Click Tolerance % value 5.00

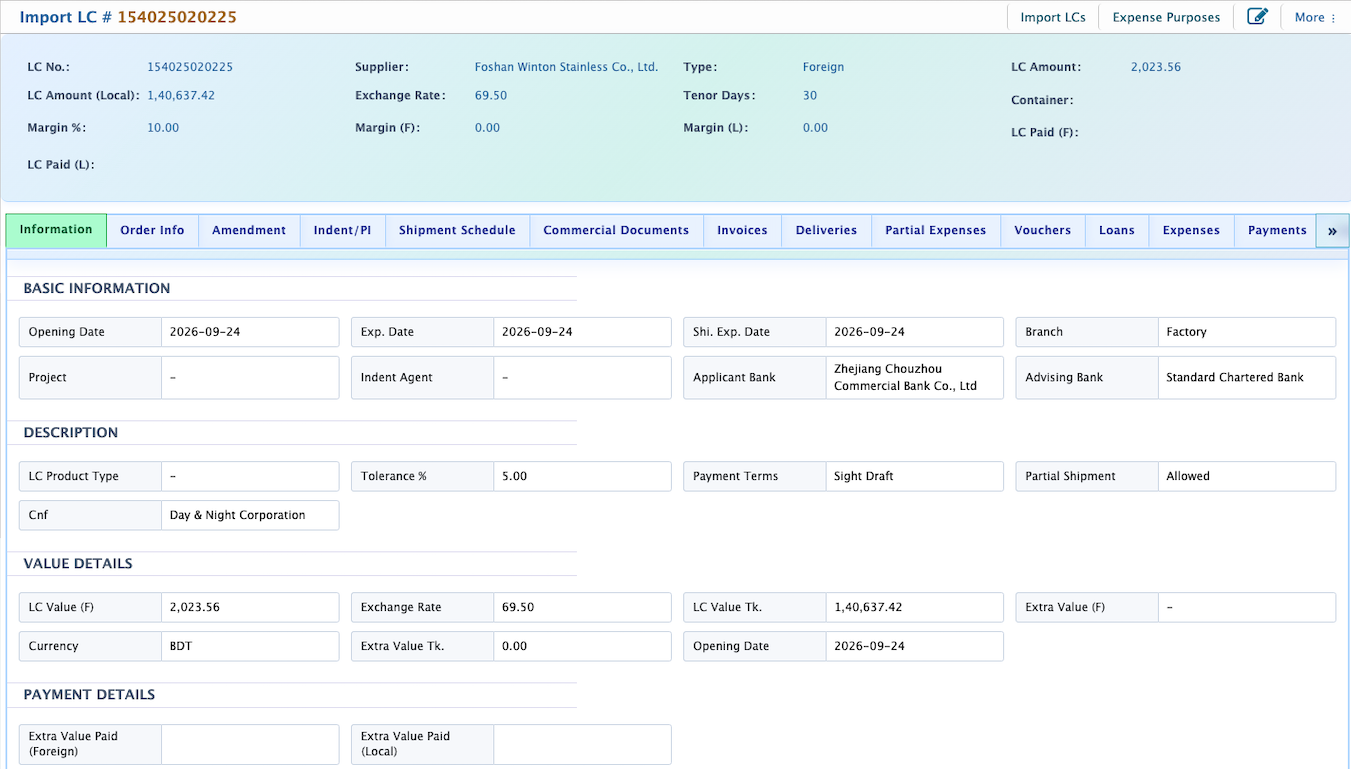582,476
